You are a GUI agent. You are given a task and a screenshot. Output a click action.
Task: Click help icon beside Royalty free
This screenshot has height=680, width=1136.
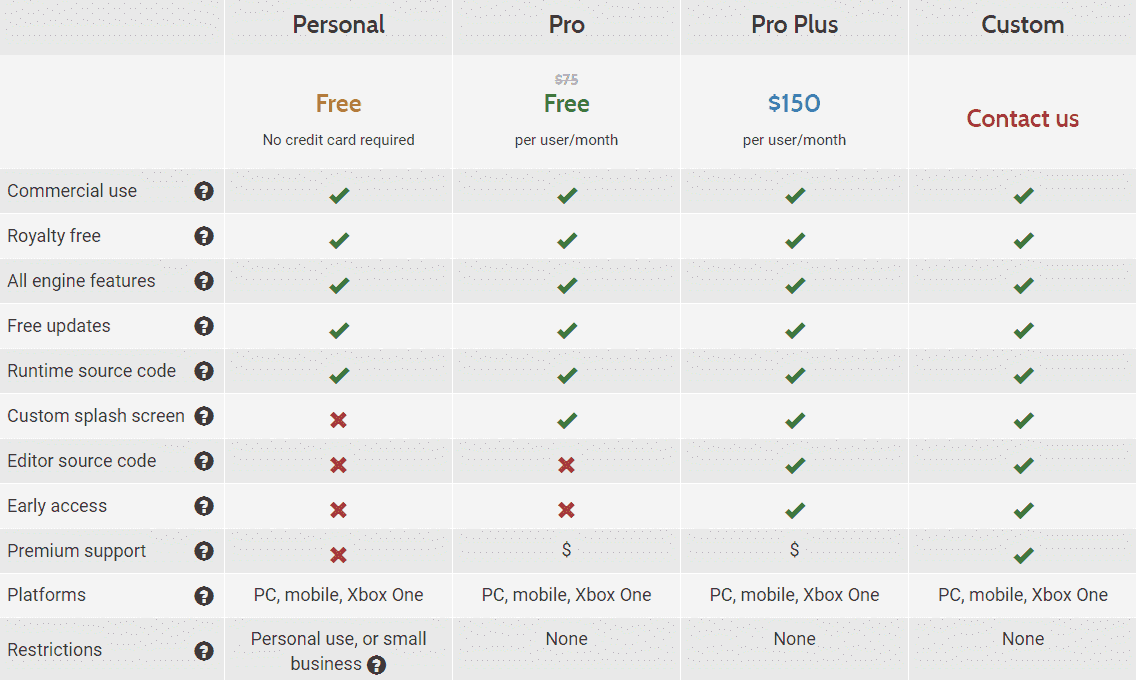(x=204, y=236)
